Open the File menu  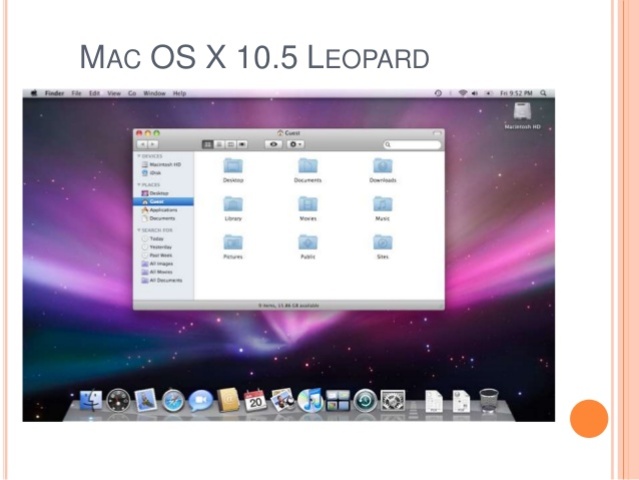coord(77,93)
